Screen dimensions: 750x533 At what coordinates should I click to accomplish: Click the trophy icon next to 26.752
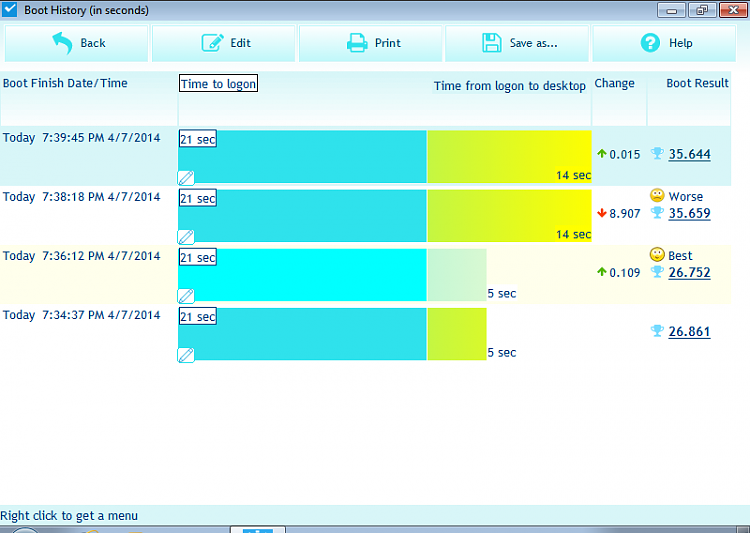point(657,272)
